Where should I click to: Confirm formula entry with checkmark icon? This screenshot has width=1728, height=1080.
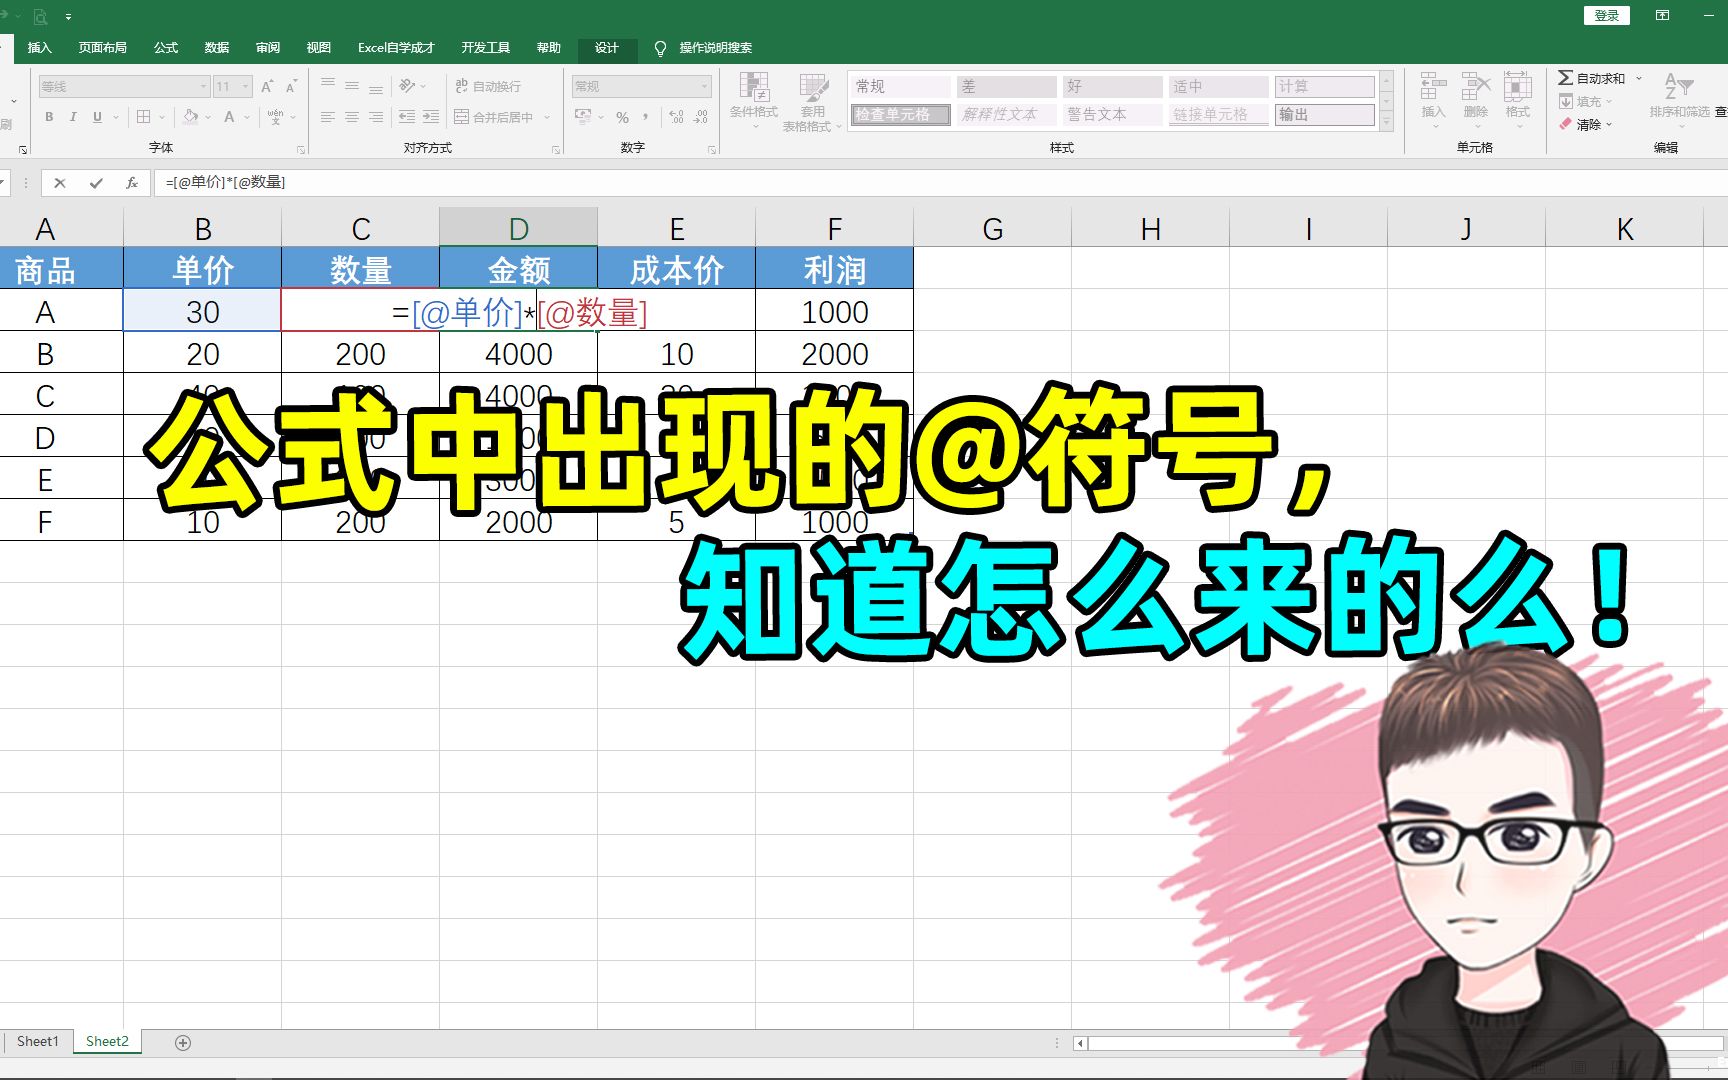tap(96, 183)
